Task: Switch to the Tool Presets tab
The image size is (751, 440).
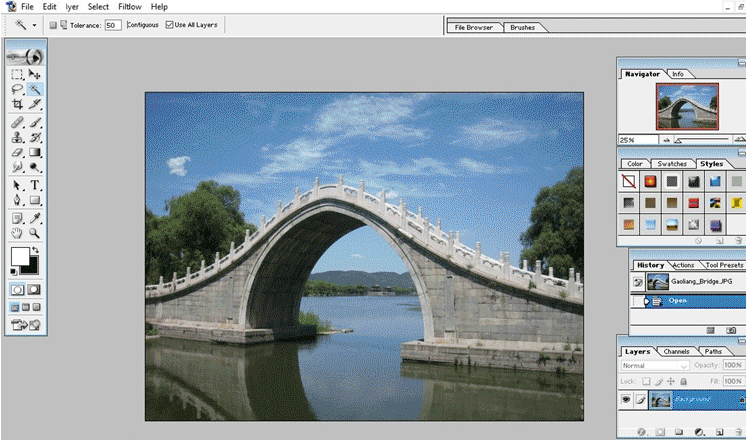Action: pos(724,265)
